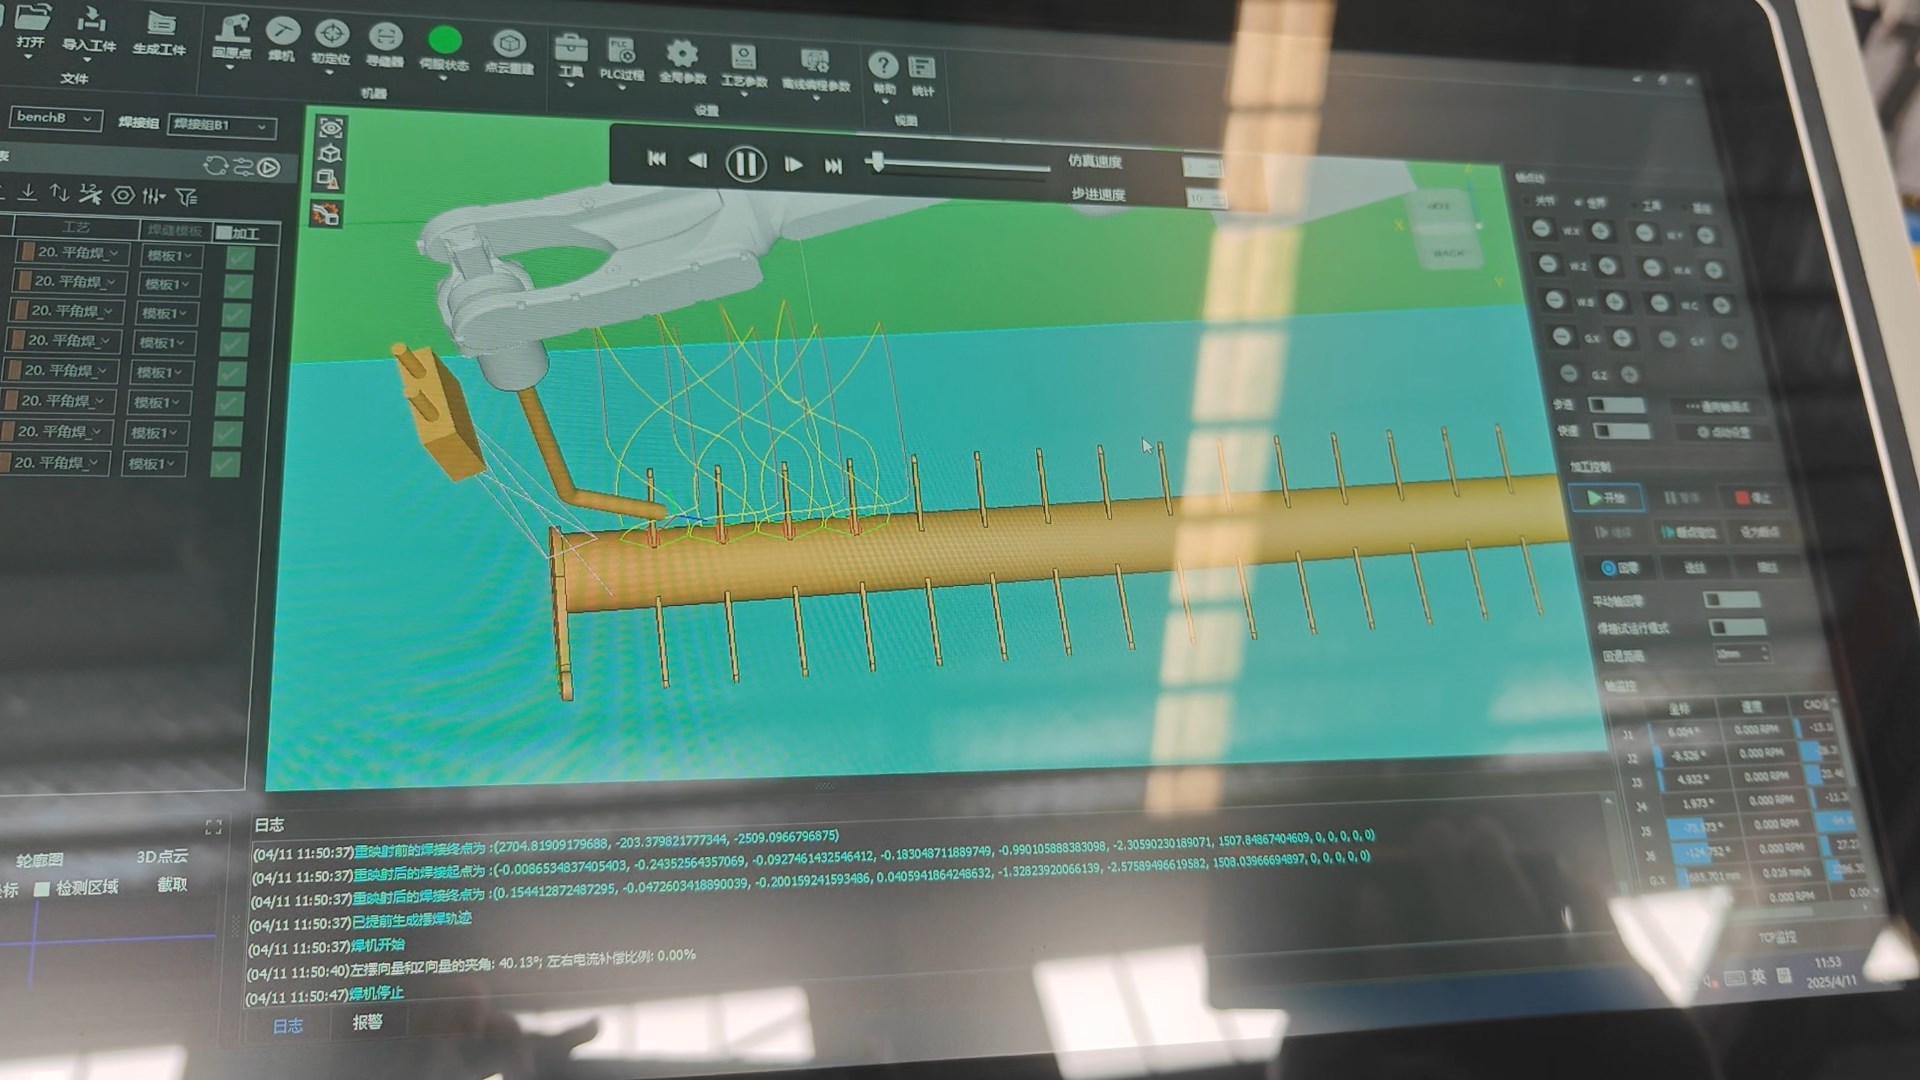Click the filter funnel icon in list toolbar
The image size is (1920, 1080).
pos(186,196)
